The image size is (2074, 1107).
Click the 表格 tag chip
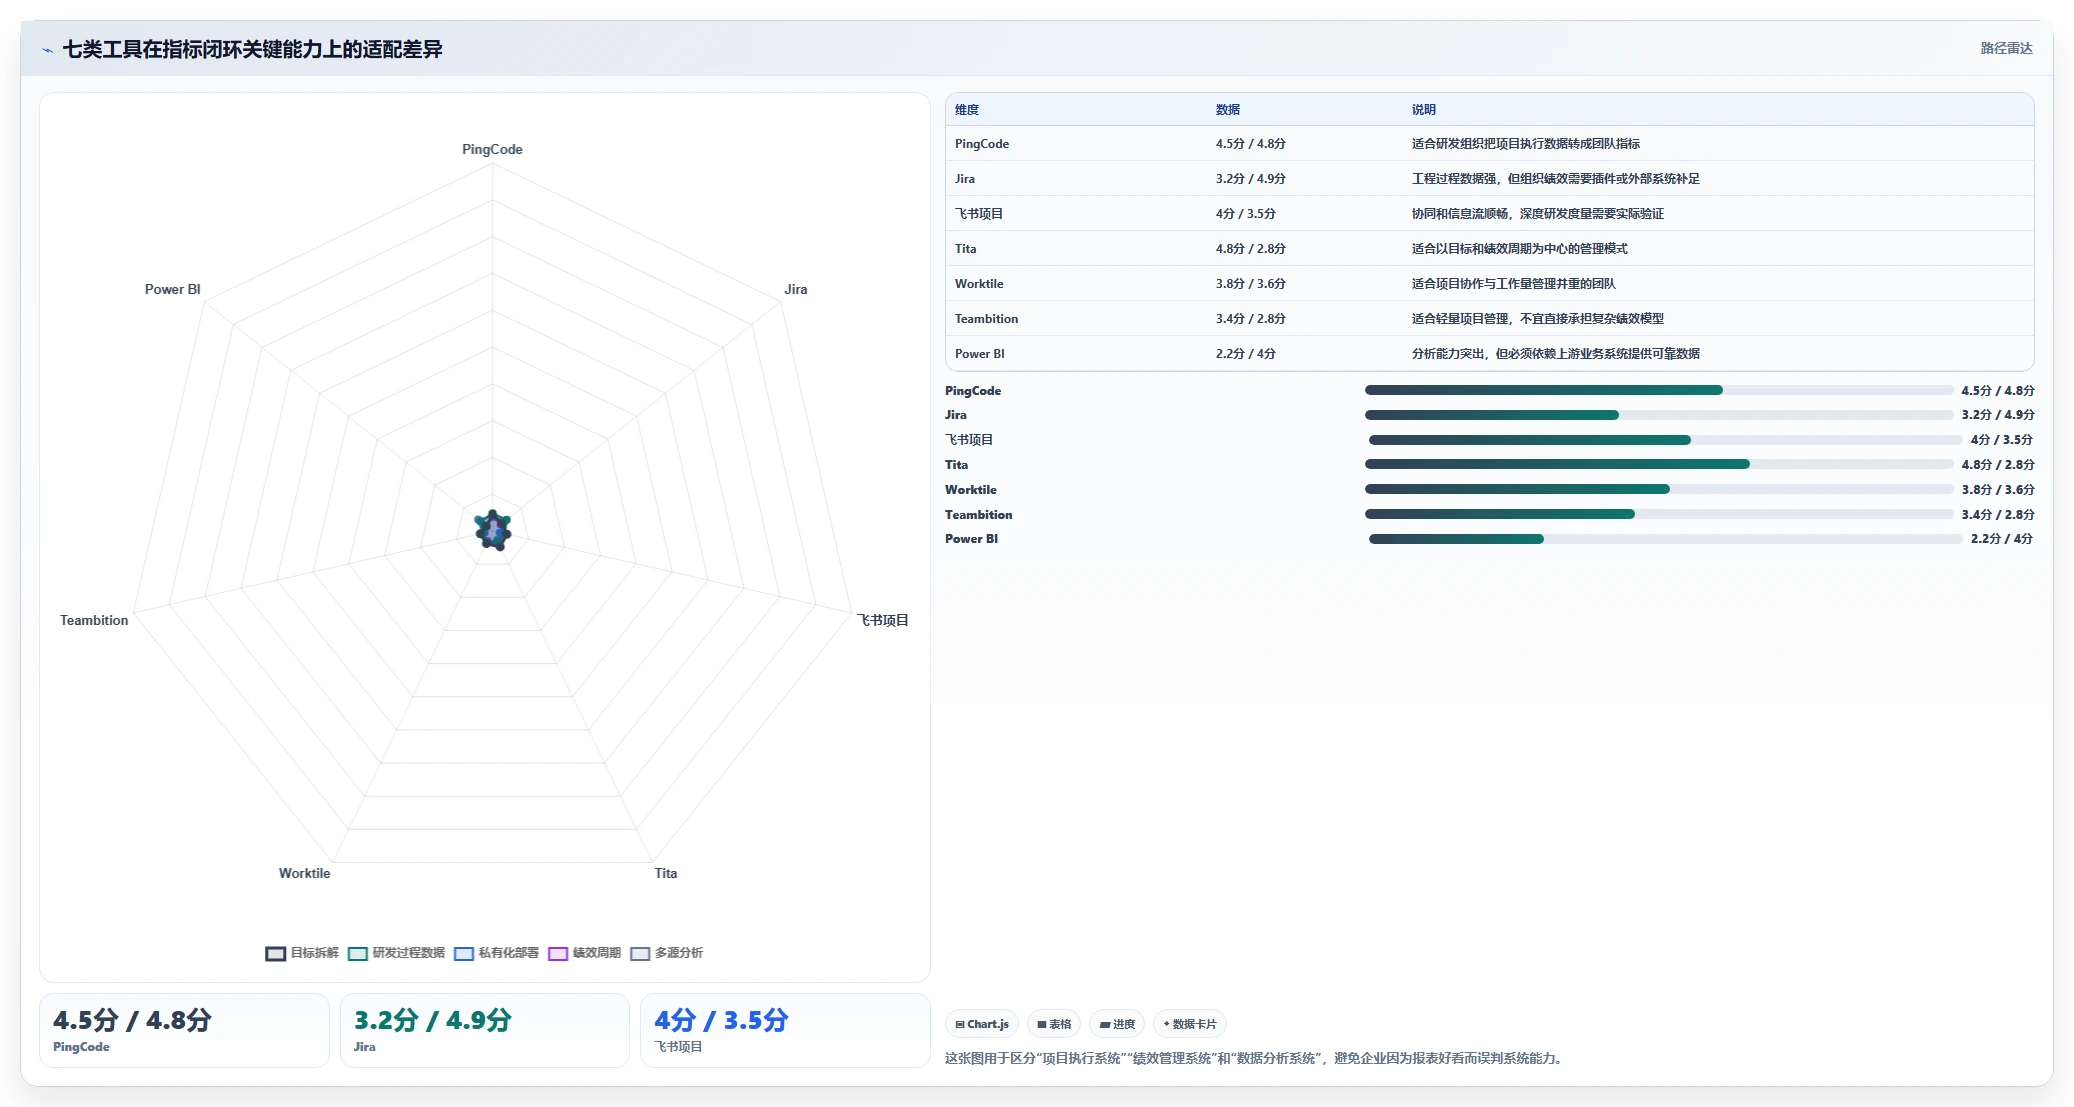tap(1054, 1024)
